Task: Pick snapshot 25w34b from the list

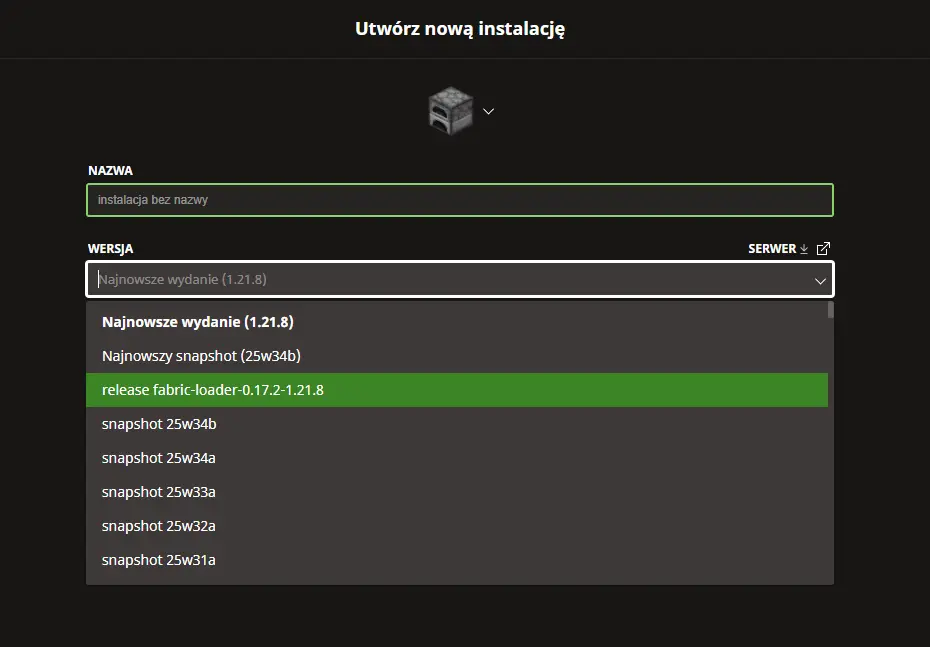Action: tap(457, 424)
